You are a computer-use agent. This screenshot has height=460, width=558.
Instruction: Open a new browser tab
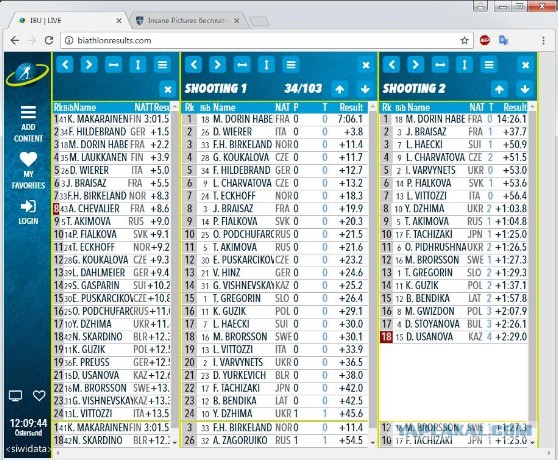[259, 21]
